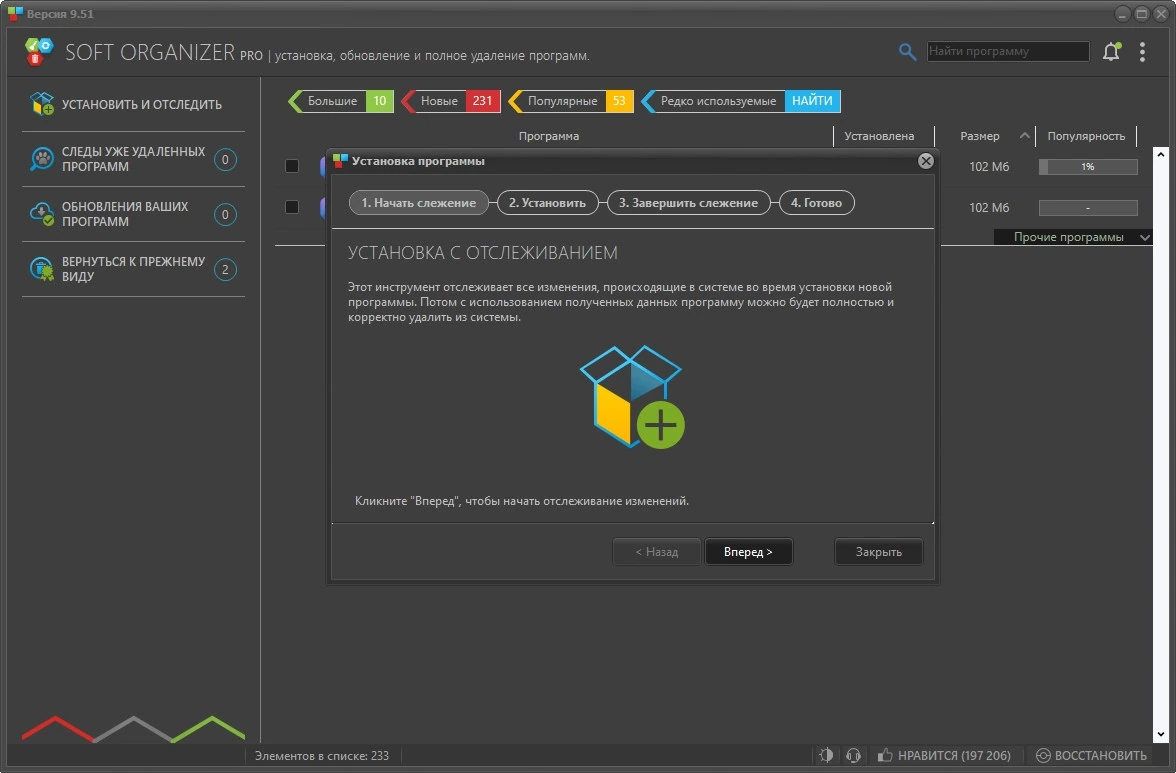Screen dimensions: 1176x773
Task: Click the thumbs-up like icon
Action: 885,755
